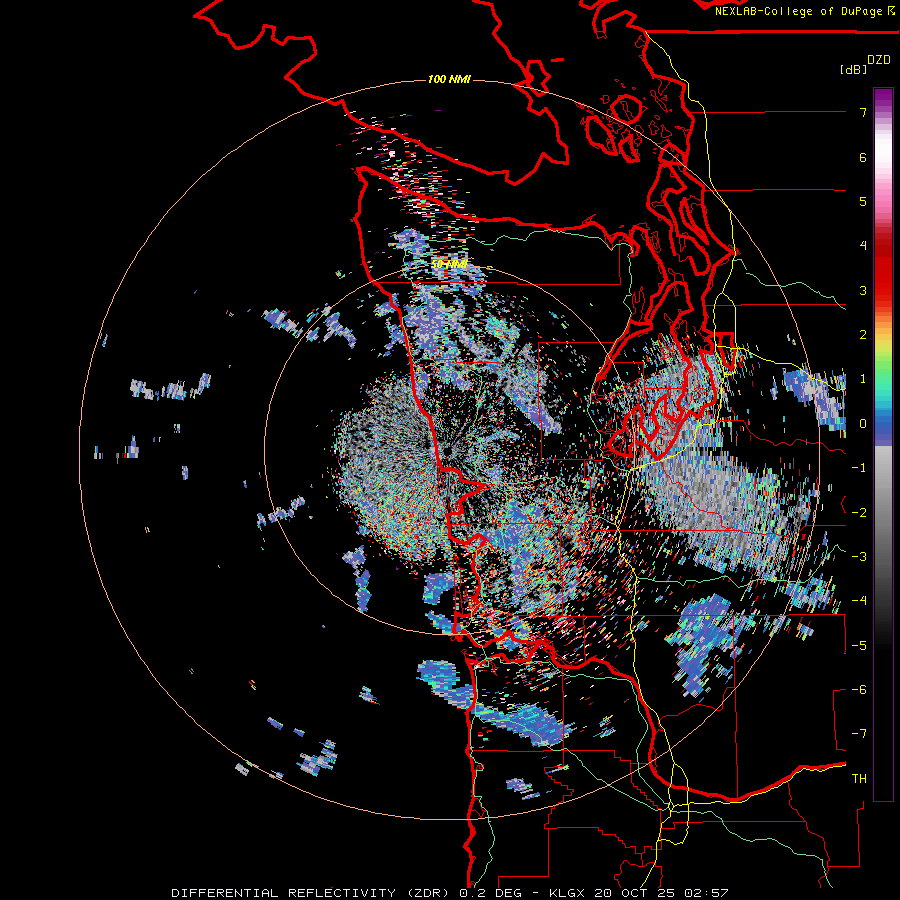Click the scale value 6 on the legend
This screenshot has height=900, width=900.
coord(863,157)
